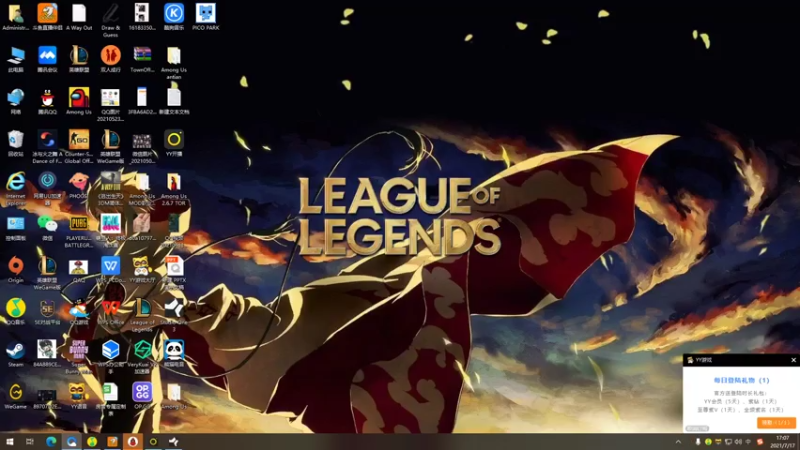Launch League of Legends desktop shortcut
Screen dimensions: 800x450
(x=142, y=308)
